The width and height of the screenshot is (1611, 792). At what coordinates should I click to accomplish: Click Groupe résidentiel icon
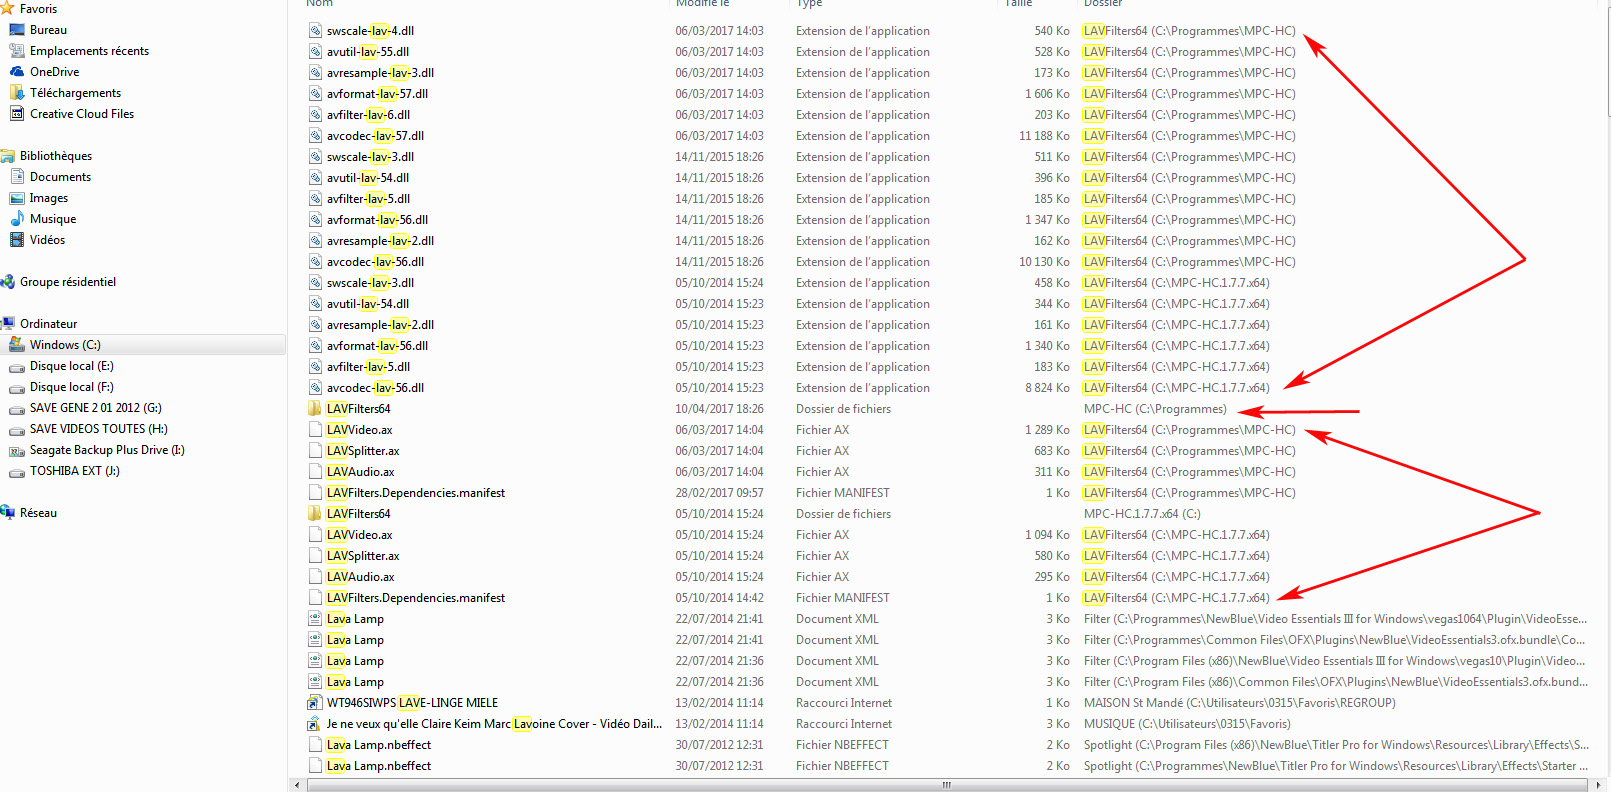pyautogui.click(x=7, y=282)
